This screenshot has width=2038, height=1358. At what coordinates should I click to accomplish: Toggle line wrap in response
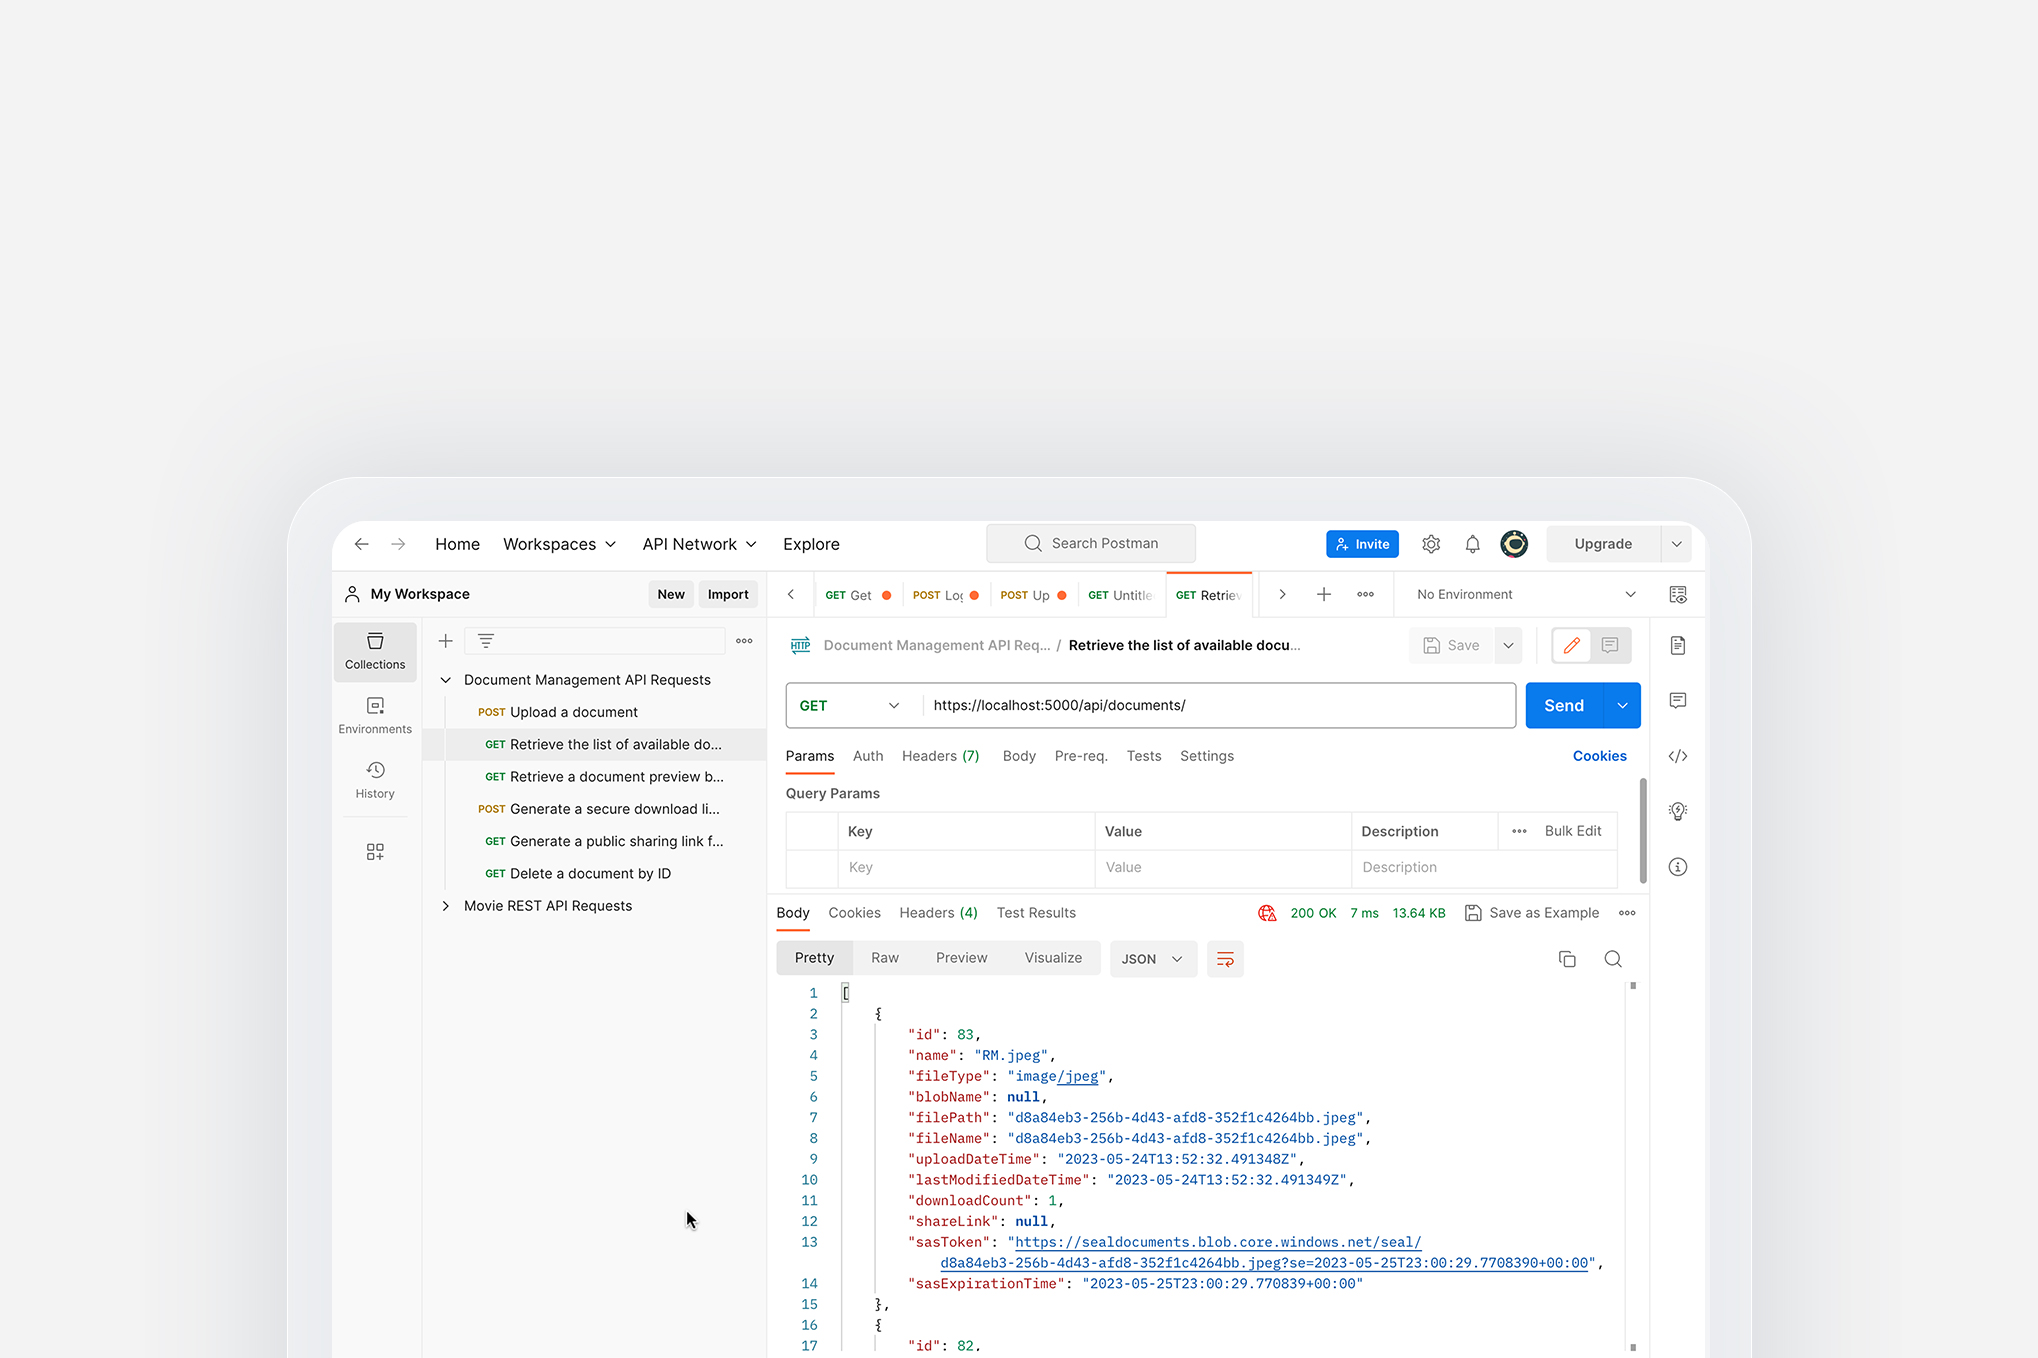(1225, 959)
